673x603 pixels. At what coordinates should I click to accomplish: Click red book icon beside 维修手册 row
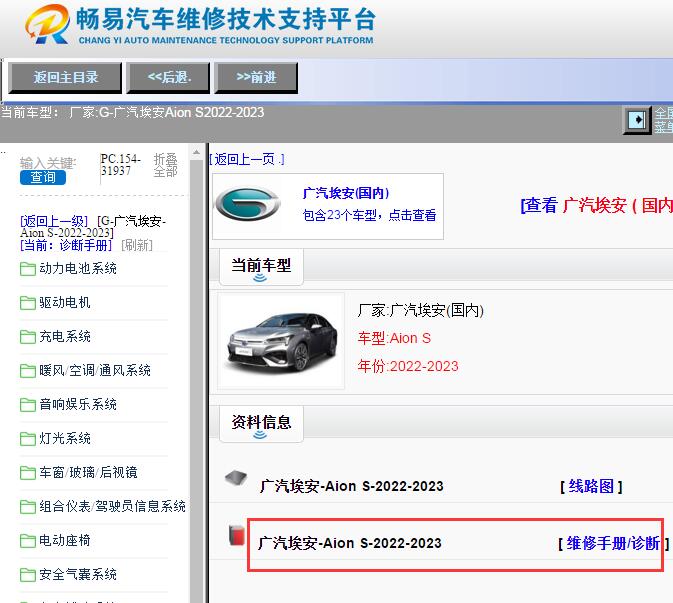236,536
